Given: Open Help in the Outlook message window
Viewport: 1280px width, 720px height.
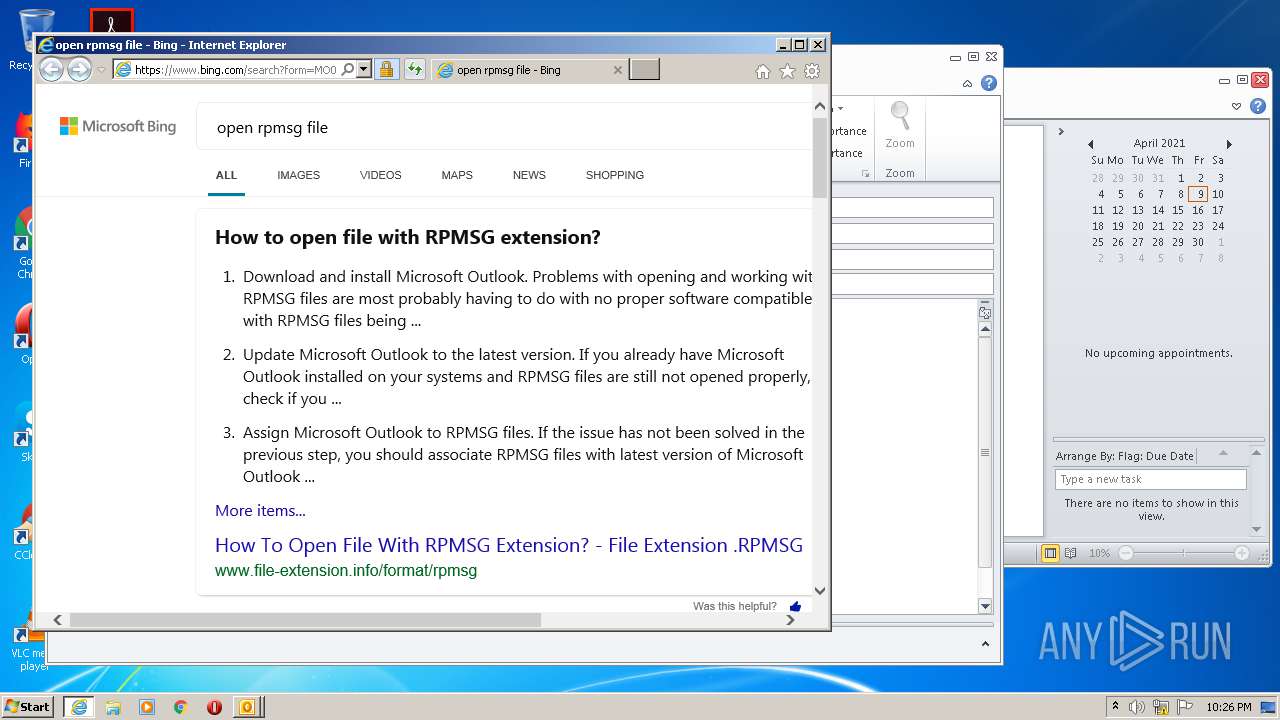Looking at the screenshot, I should tap(989, 83).
